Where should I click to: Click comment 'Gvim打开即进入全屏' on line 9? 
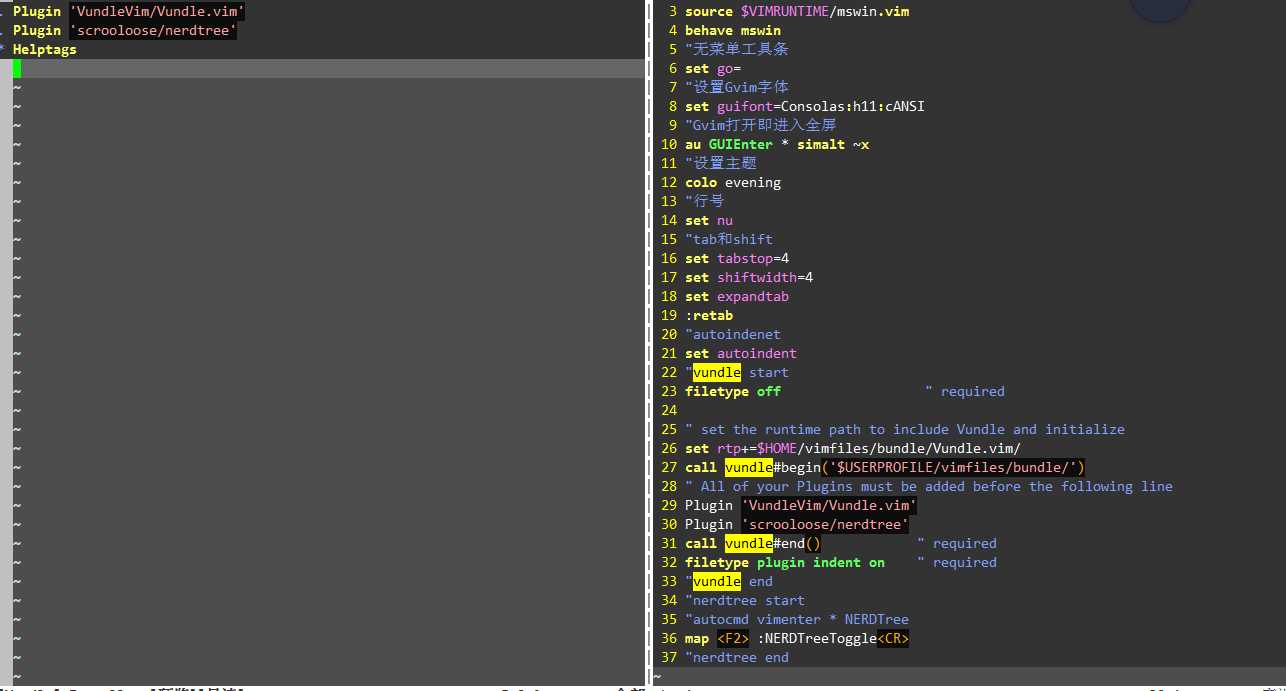(x=761, y=125)
